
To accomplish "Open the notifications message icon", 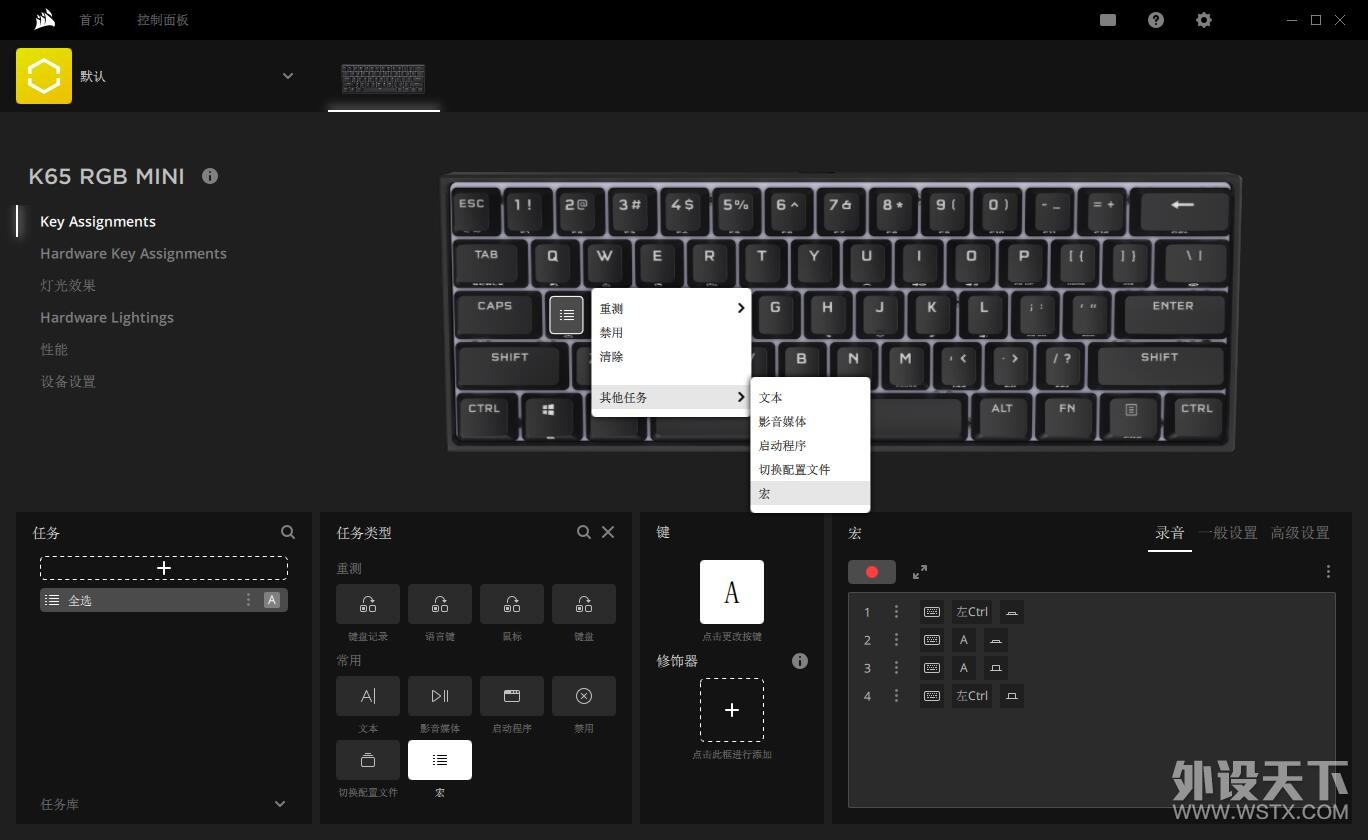I will pos(1108,20).
